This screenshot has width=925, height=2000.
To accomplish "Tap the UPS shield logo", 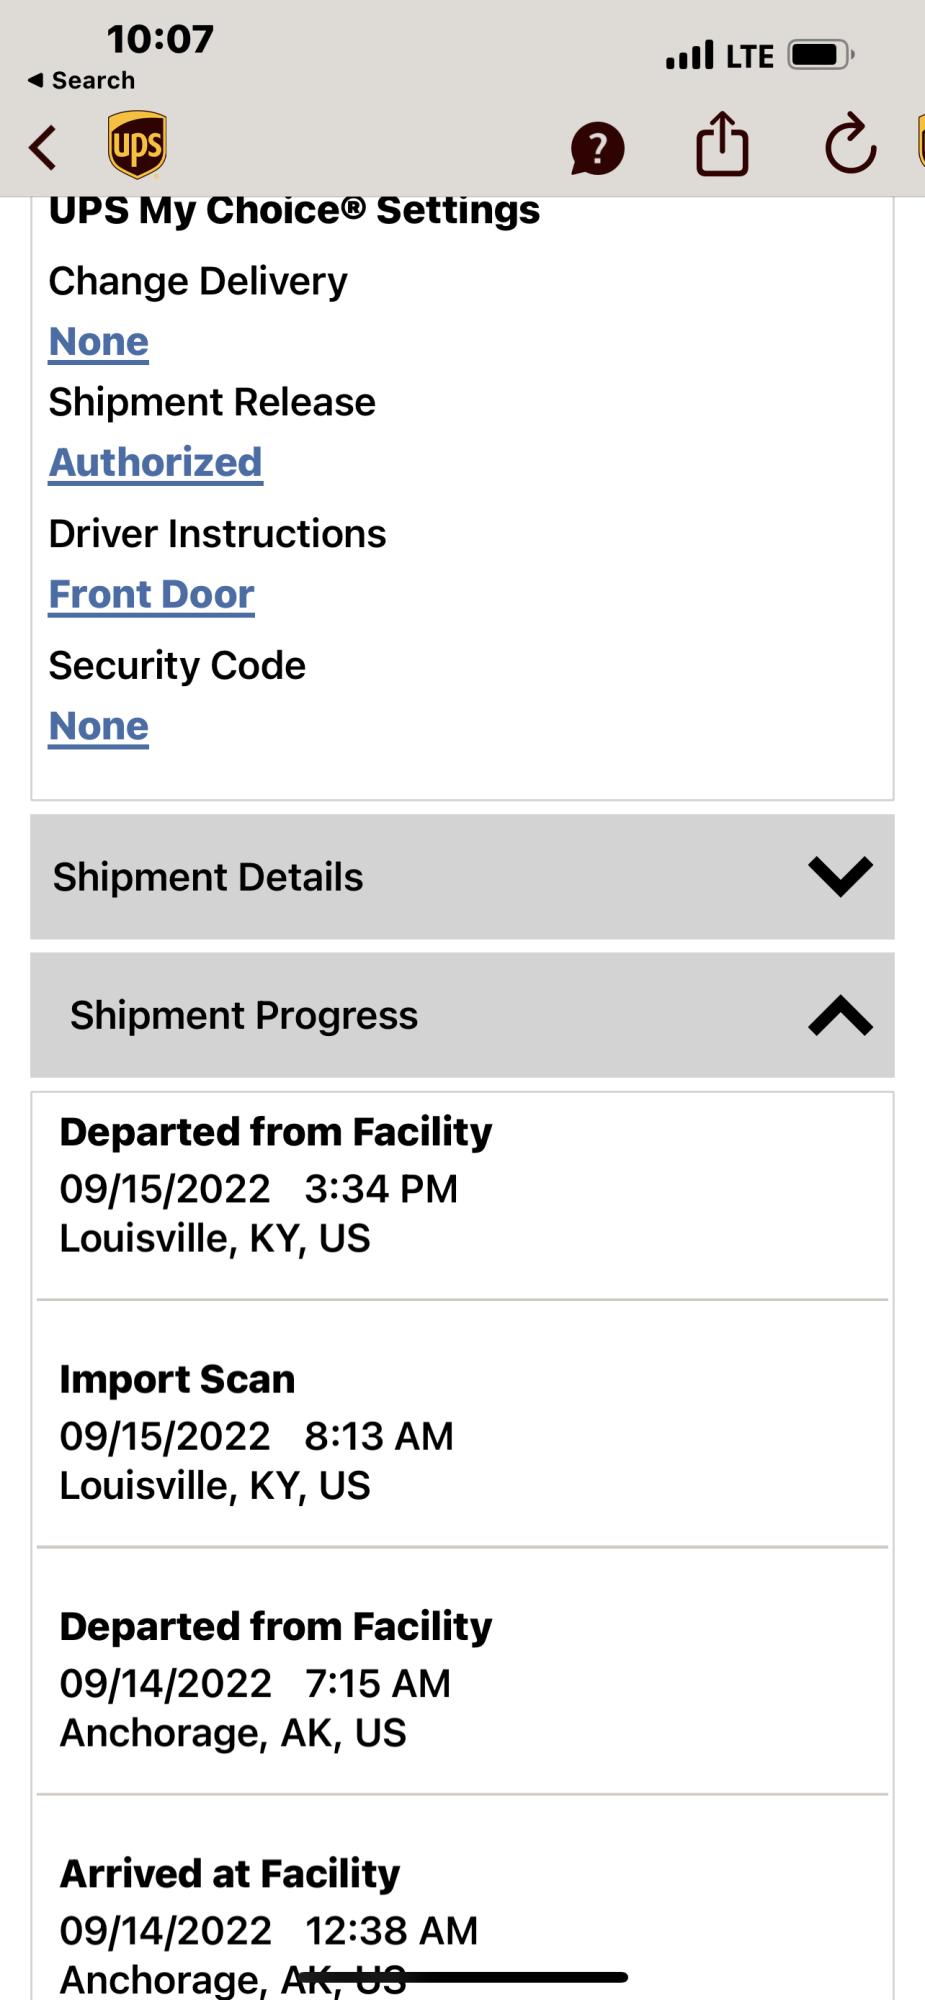I will [x=137, y=145].
